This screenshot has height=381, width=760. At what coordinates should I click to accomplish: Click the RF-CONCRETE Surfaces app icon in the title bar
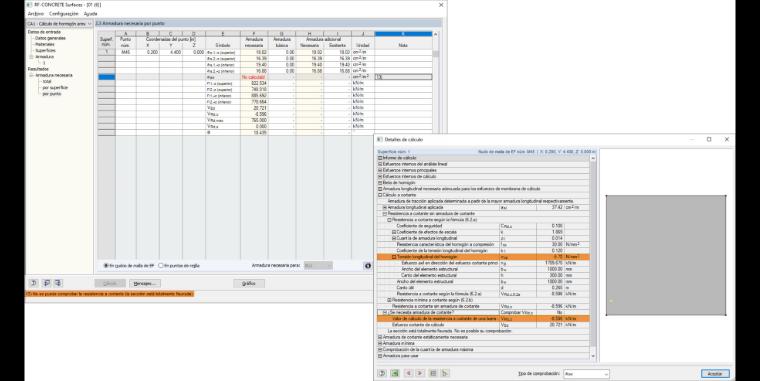(29, 5)
